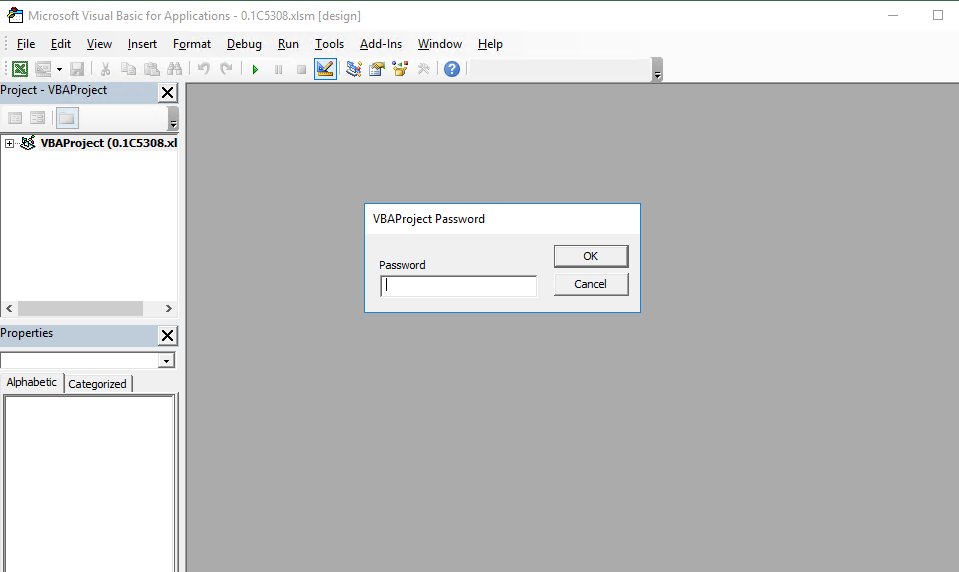The width and height of the screenshot is (959, 572).
Task: Open the Project Explorer toolbar icon
Action: [354, 69]
